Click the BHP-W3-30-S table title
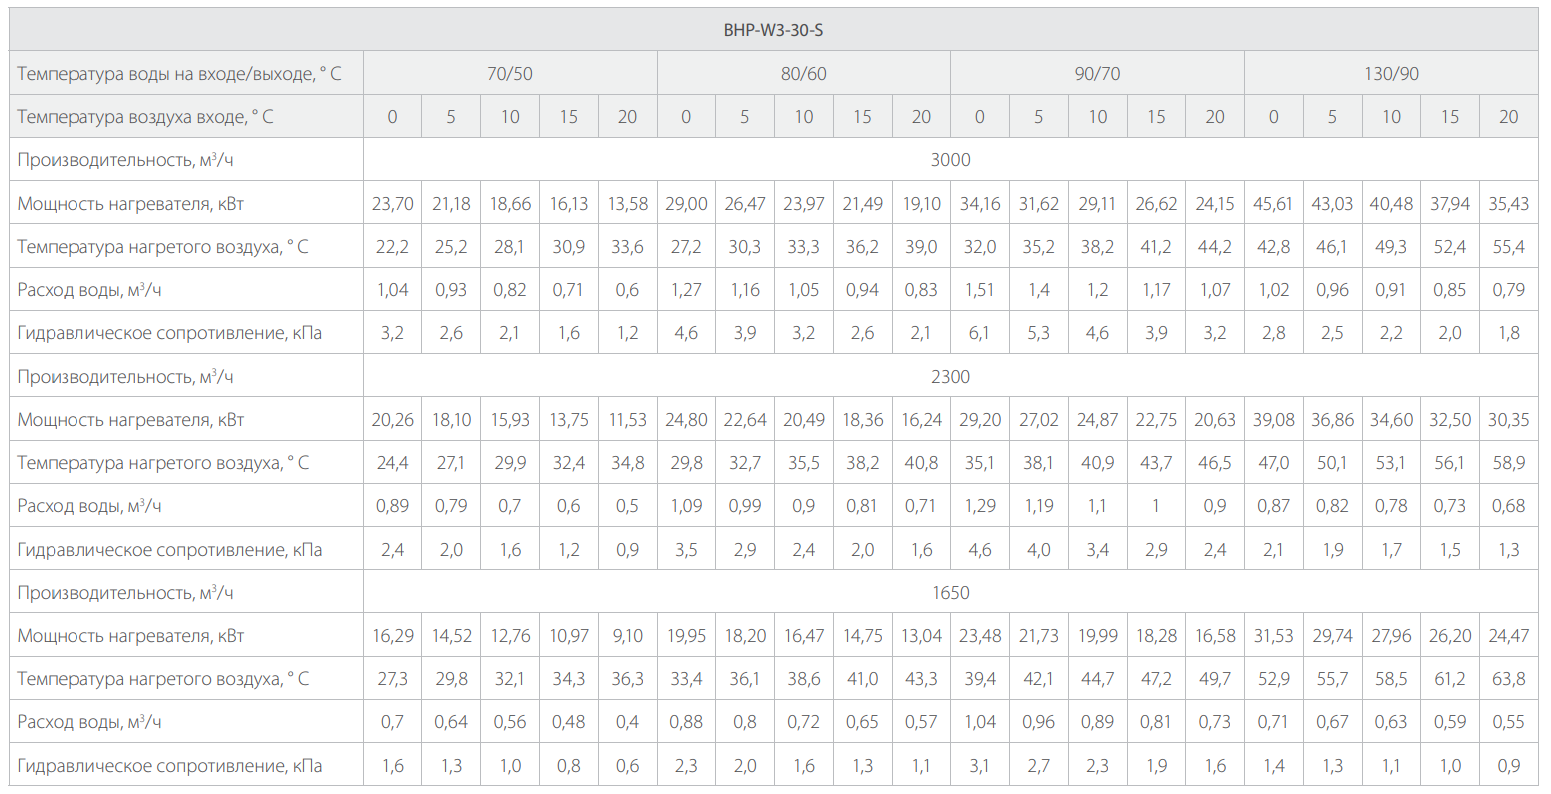Image resolution: width=1551 pixels, height=794 pixels. pos(773,30)
